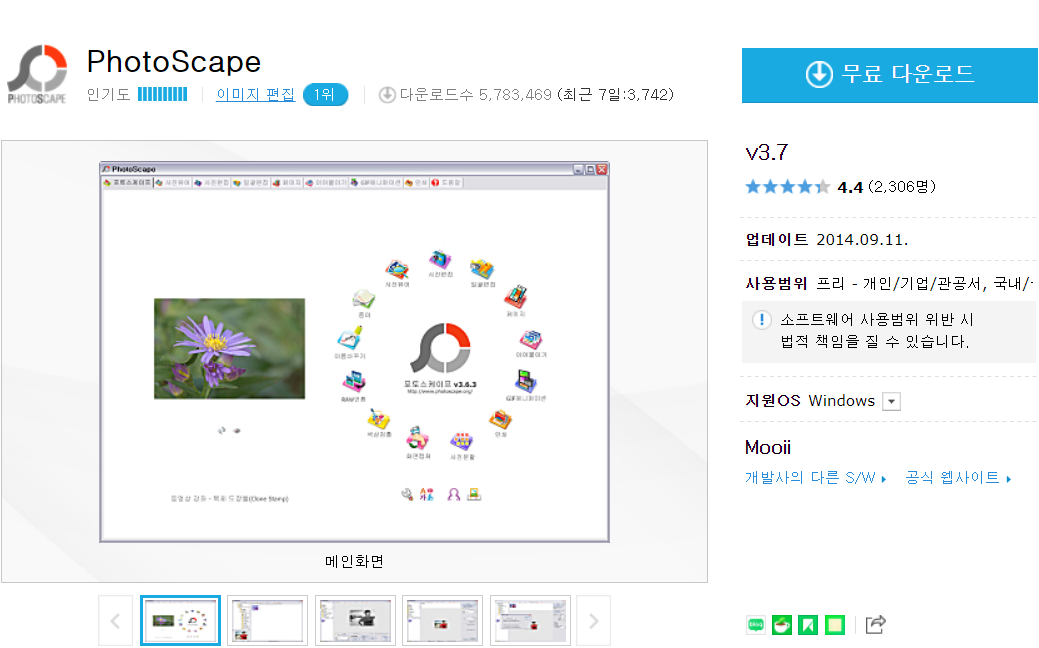Click the http://www.photoscape.org/ text in preview
This screenshot has width=1039, height=648.
coord(440,392)
